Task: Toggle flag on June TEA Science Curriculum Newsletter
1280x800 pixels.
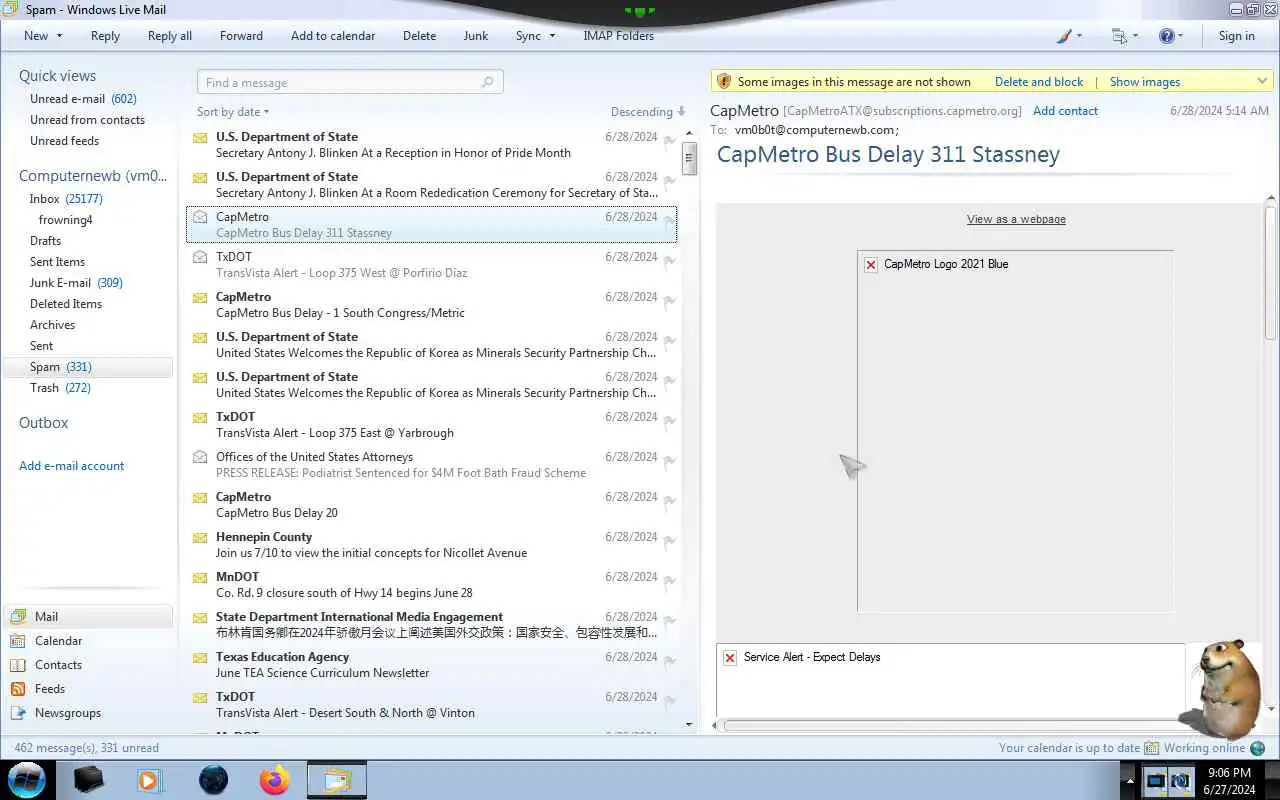Action: pos(669,661)
